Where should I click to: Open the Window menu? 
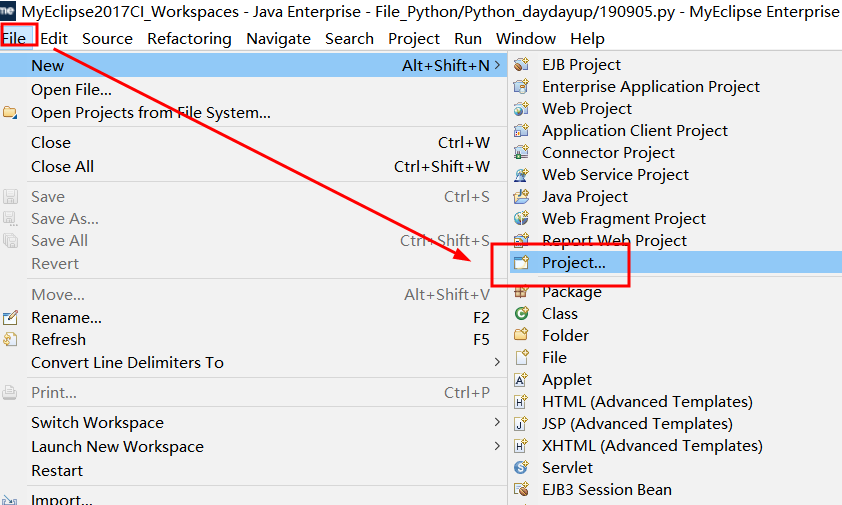click(526, 39)
